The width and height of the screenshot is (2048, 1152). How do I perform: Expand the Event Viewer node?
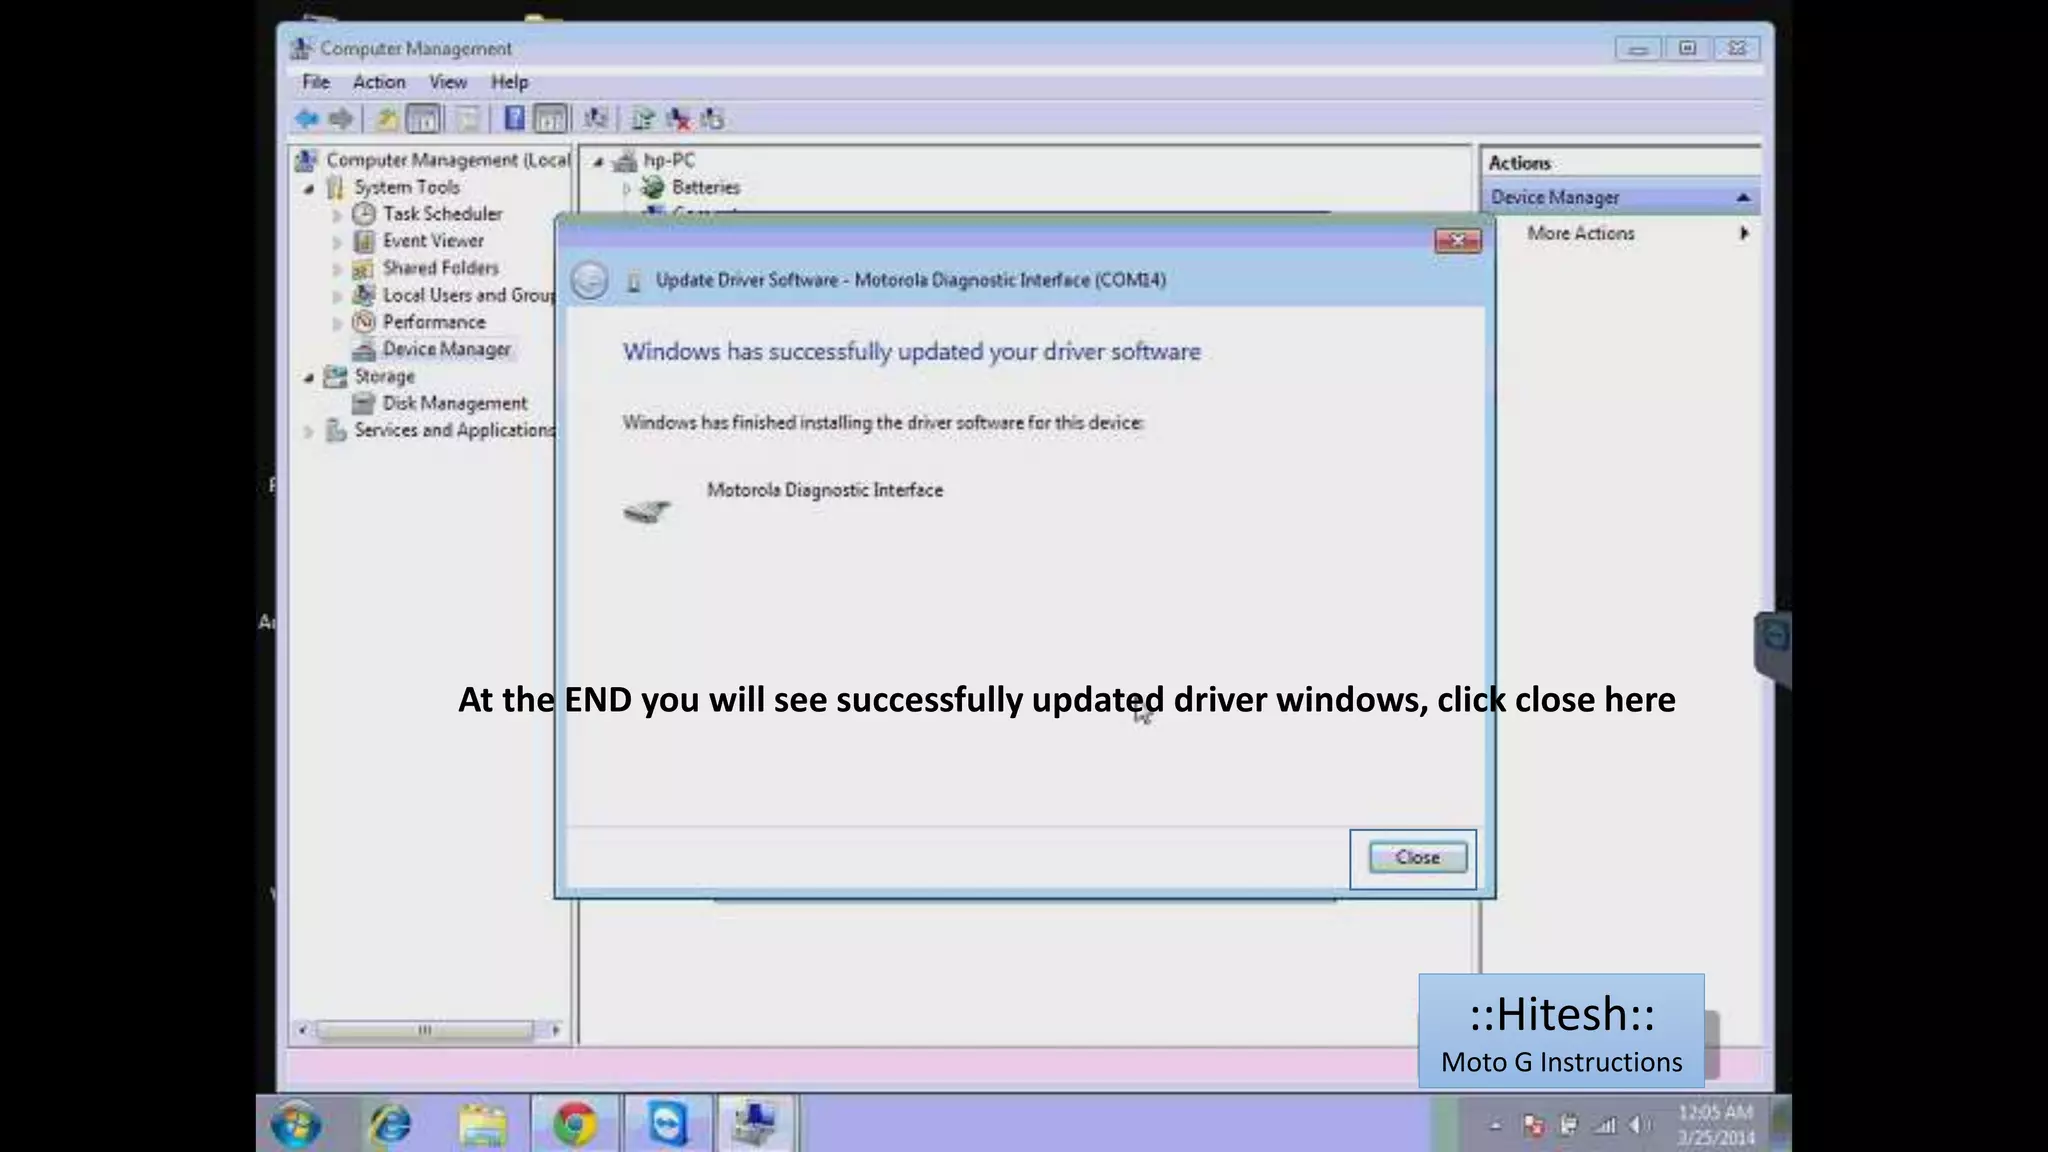coord(337,242)
